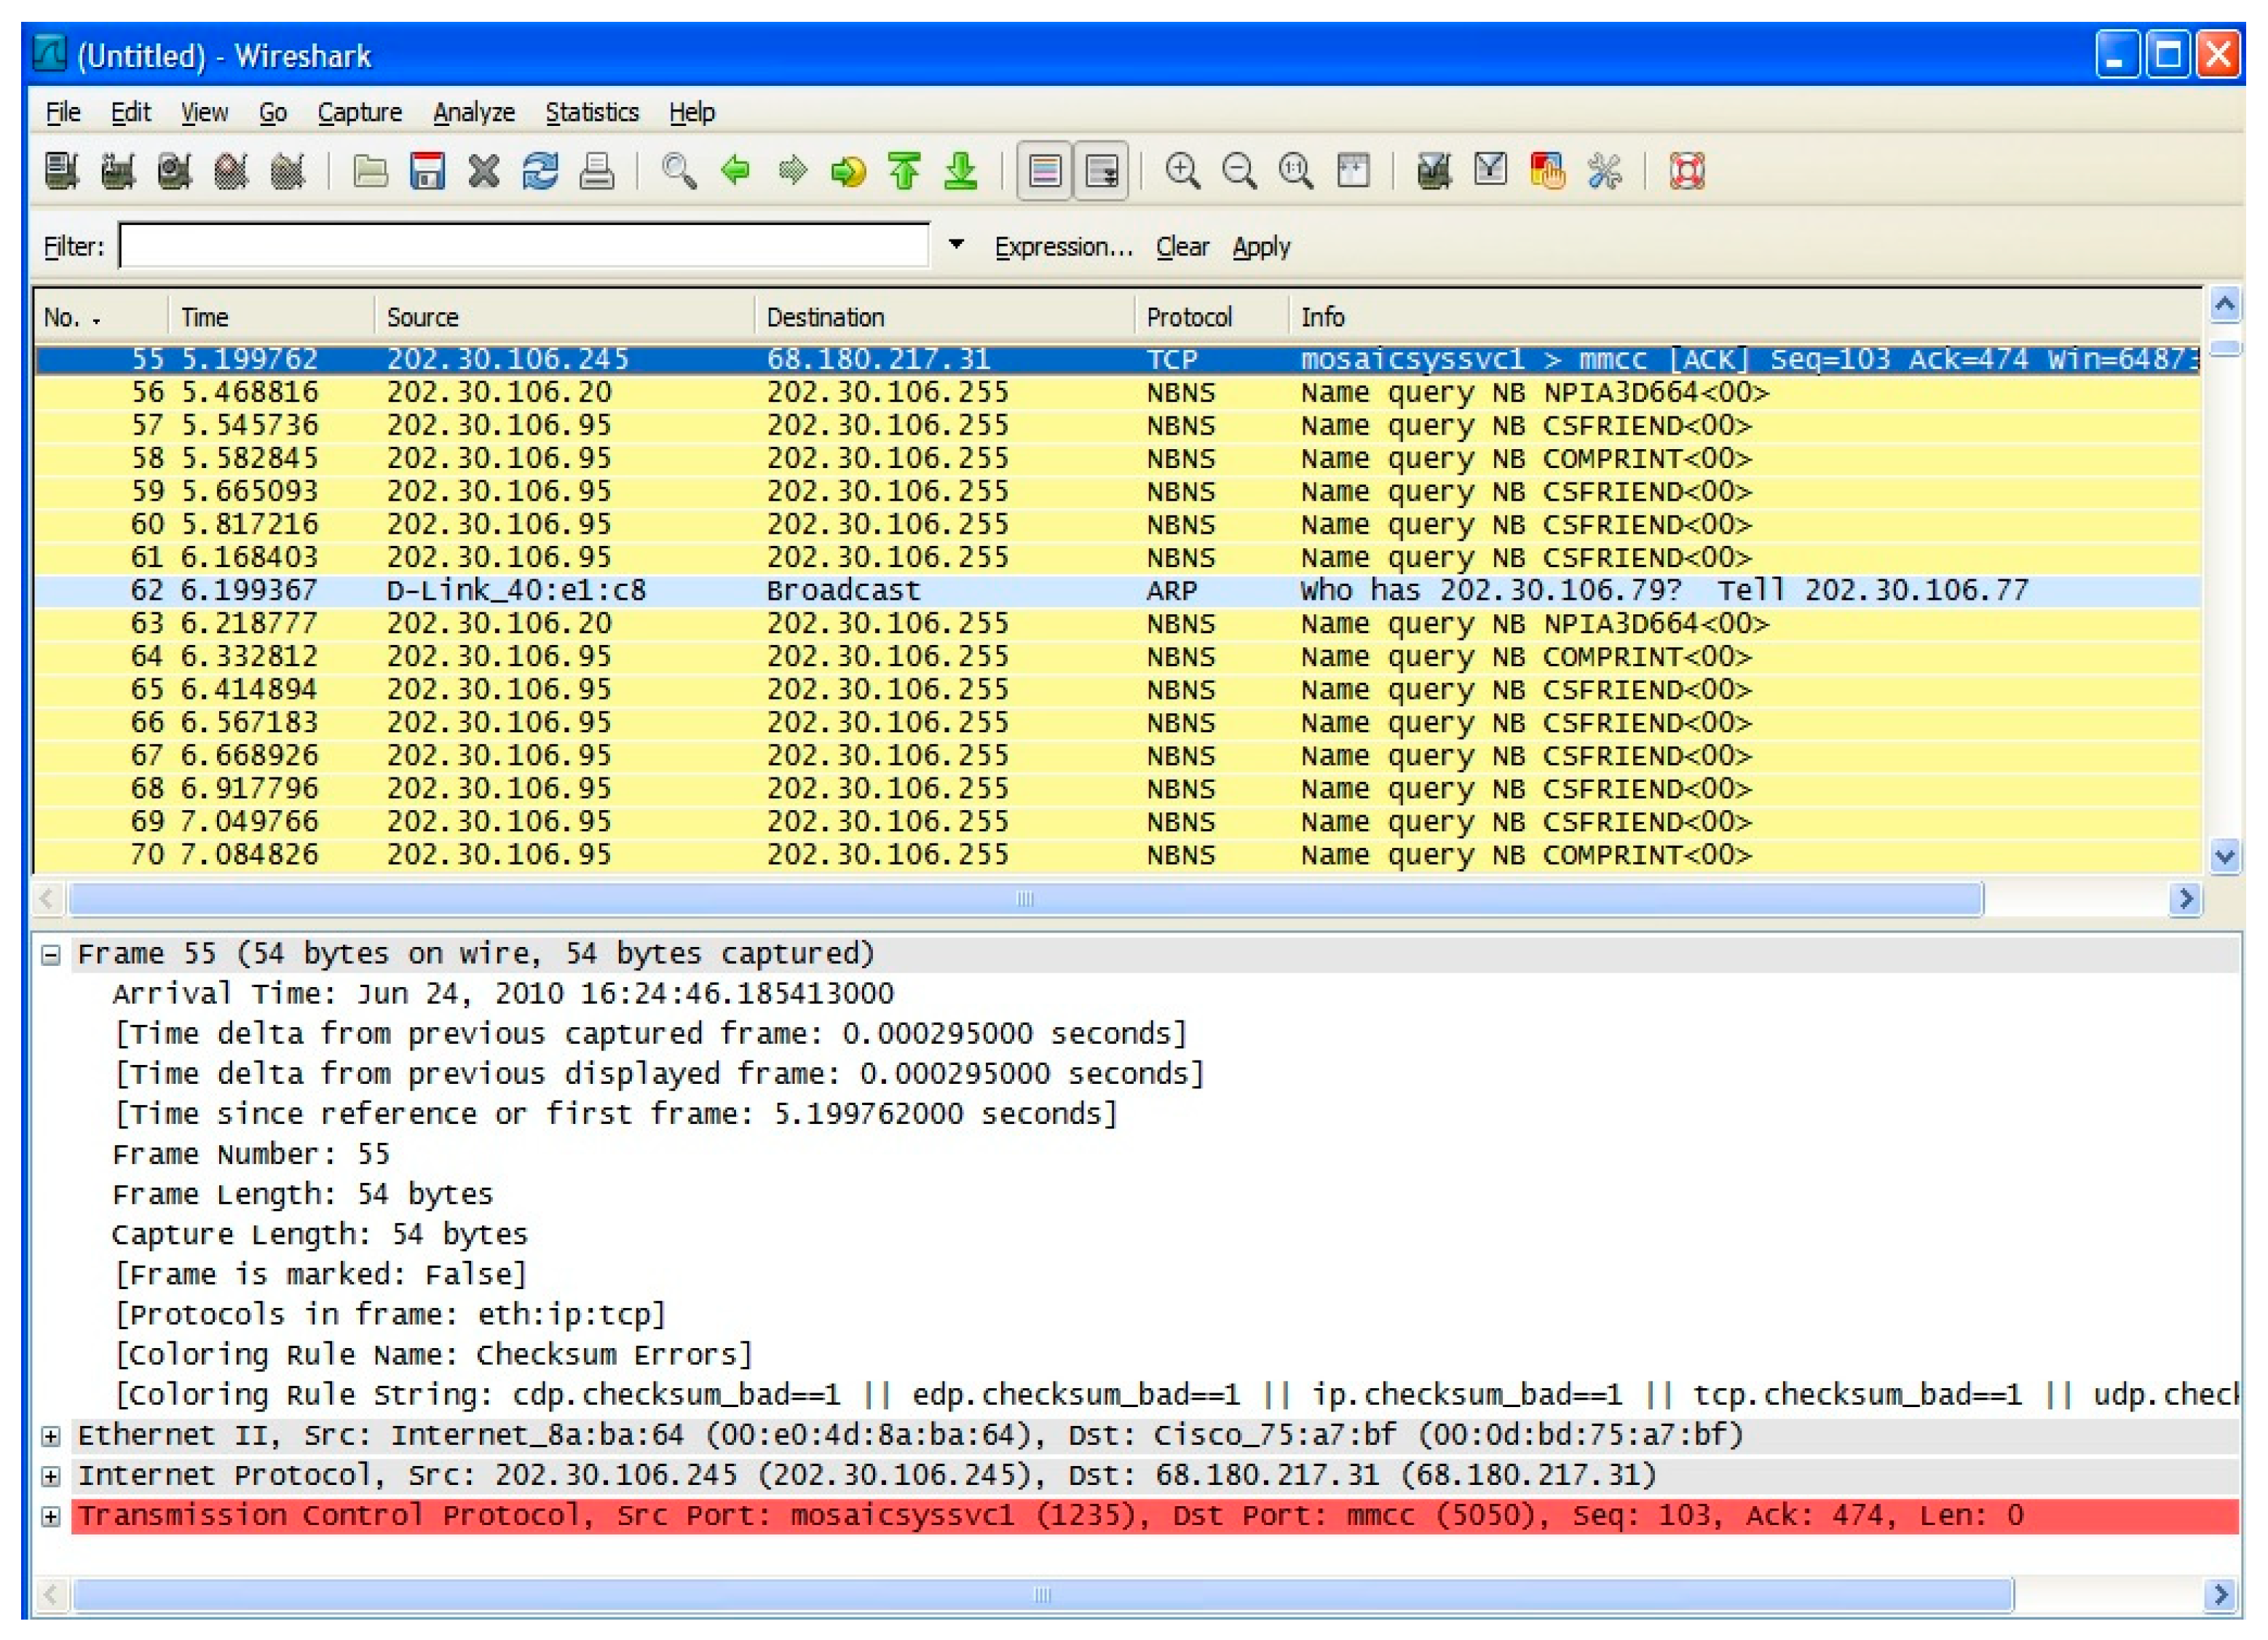Open the Analyze menu
The width and height of the screenshot is (2268, 1640).
click(x=473, y=113)
